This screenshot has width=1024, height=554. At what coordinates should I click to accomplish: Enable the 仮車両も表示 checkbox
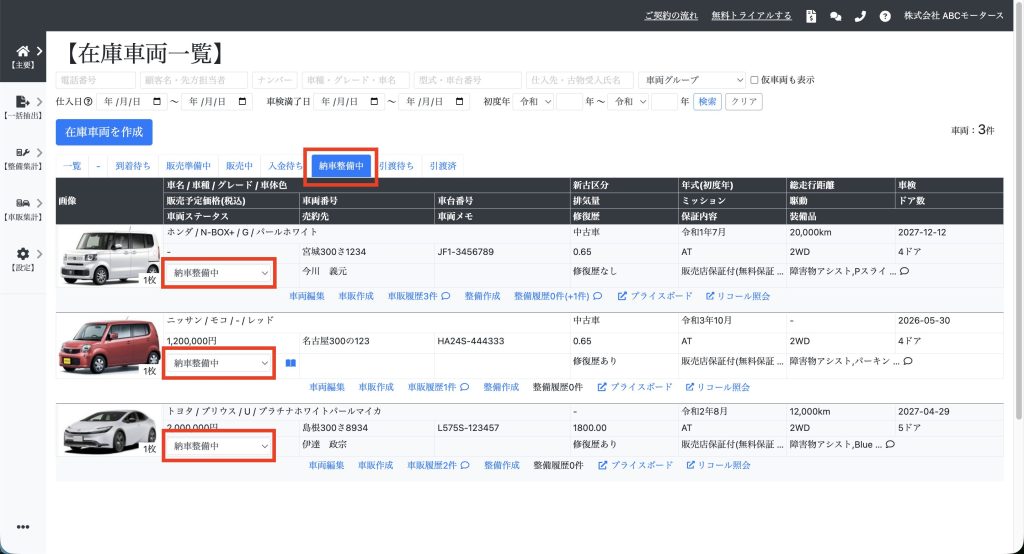755,80
